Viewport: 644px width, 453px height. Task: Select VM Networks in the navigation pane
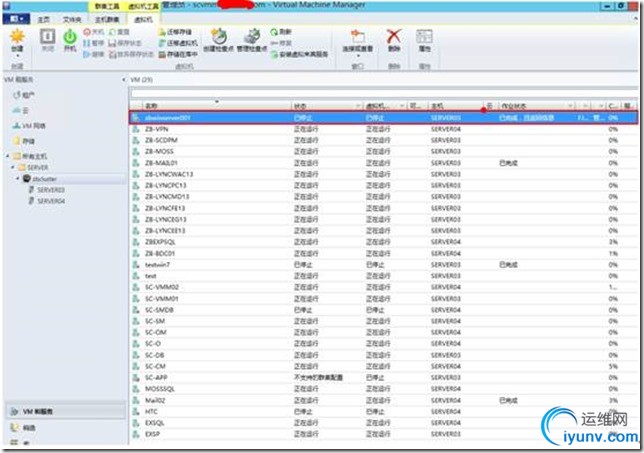pyautogui.click(x=28, y=126)
